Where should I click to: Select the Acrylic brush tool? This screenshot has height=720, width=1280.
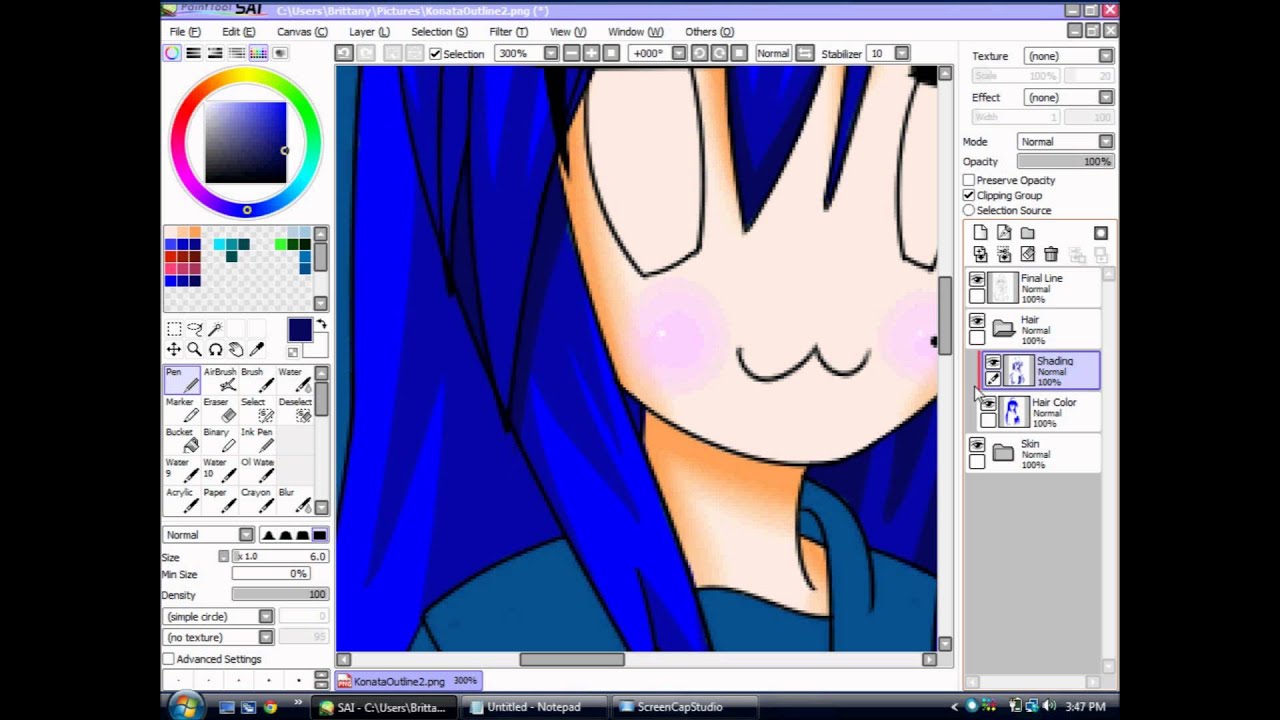click(181, 500)
